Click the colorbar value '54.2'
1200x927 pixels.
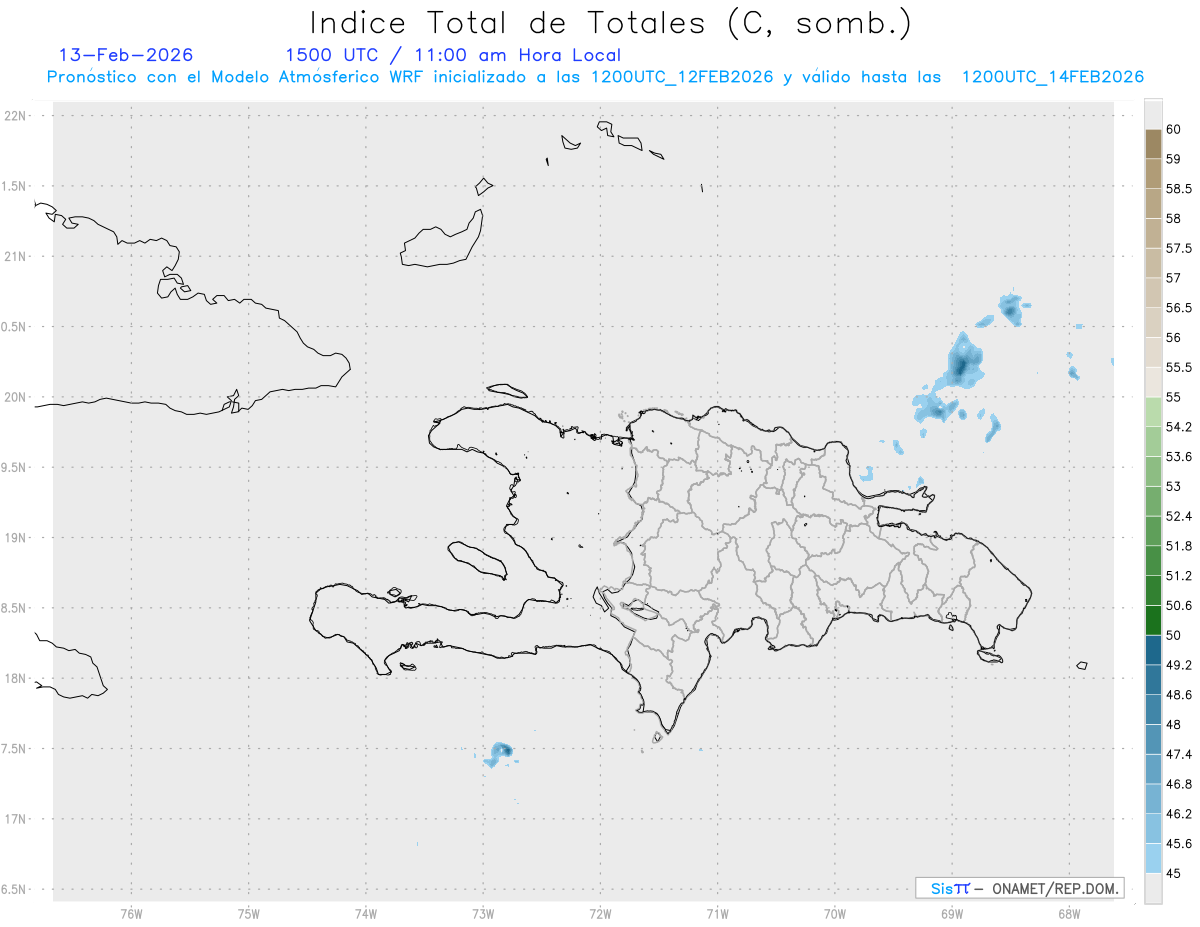pos(1179,427)
